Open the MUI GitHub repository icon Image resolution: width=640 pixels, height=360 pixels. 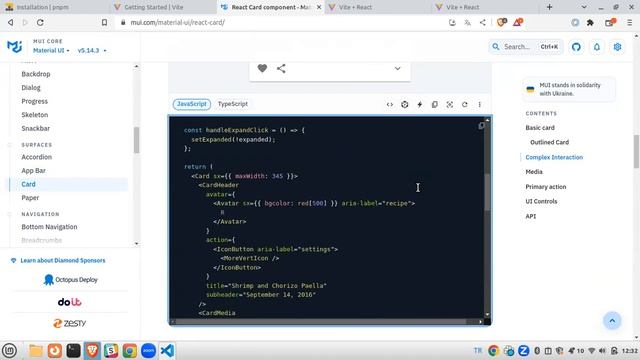[576, 47]
